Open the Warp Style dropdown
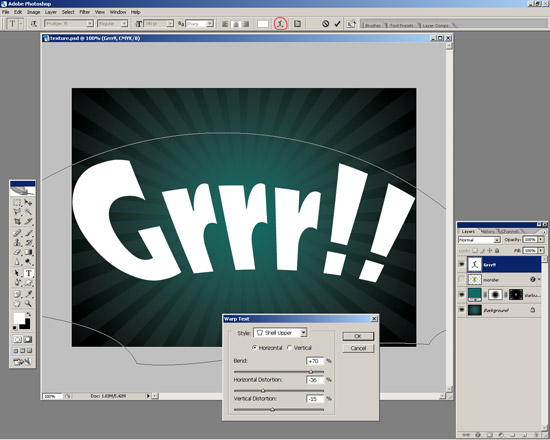550x440 pixels. click(x=303, y=332)
